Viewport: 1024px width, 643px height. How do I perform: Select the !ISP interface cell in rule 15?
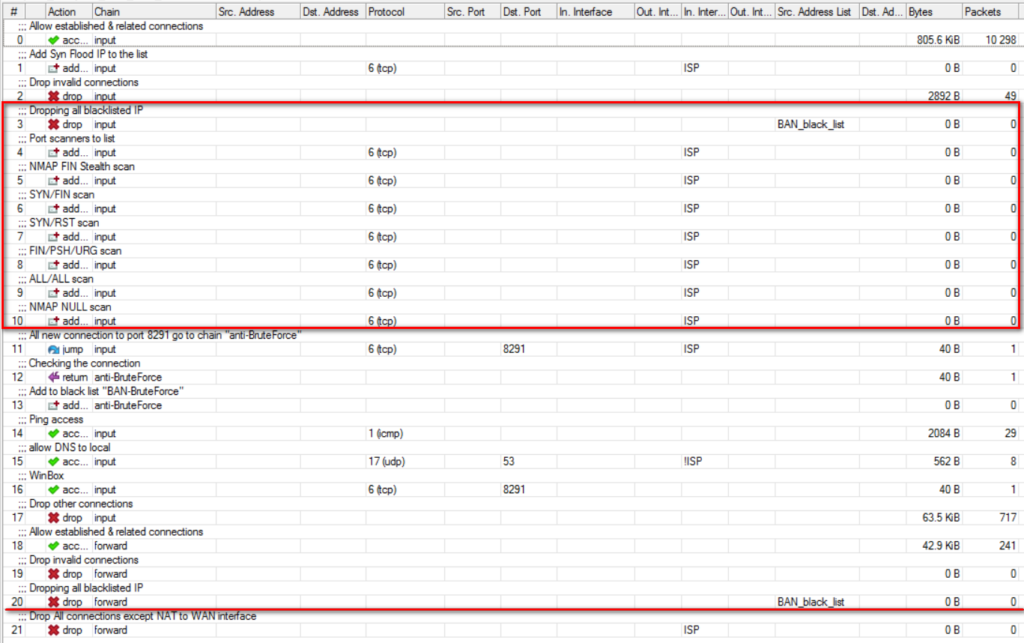click(692, 461)
